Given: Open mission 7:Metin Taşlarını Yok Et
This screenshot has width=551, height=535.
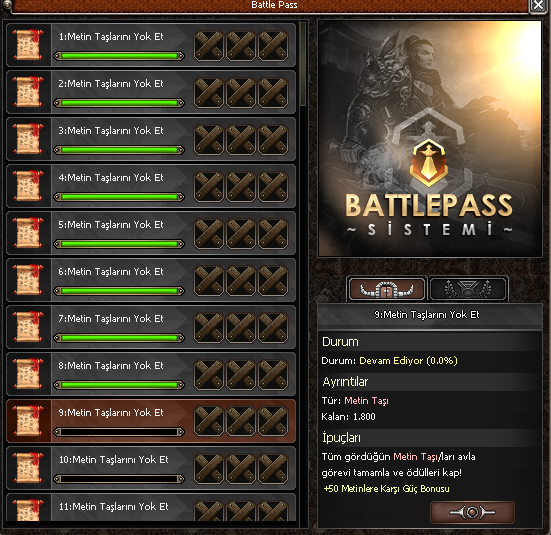Looking at the screenshot, I should [151, 327].
